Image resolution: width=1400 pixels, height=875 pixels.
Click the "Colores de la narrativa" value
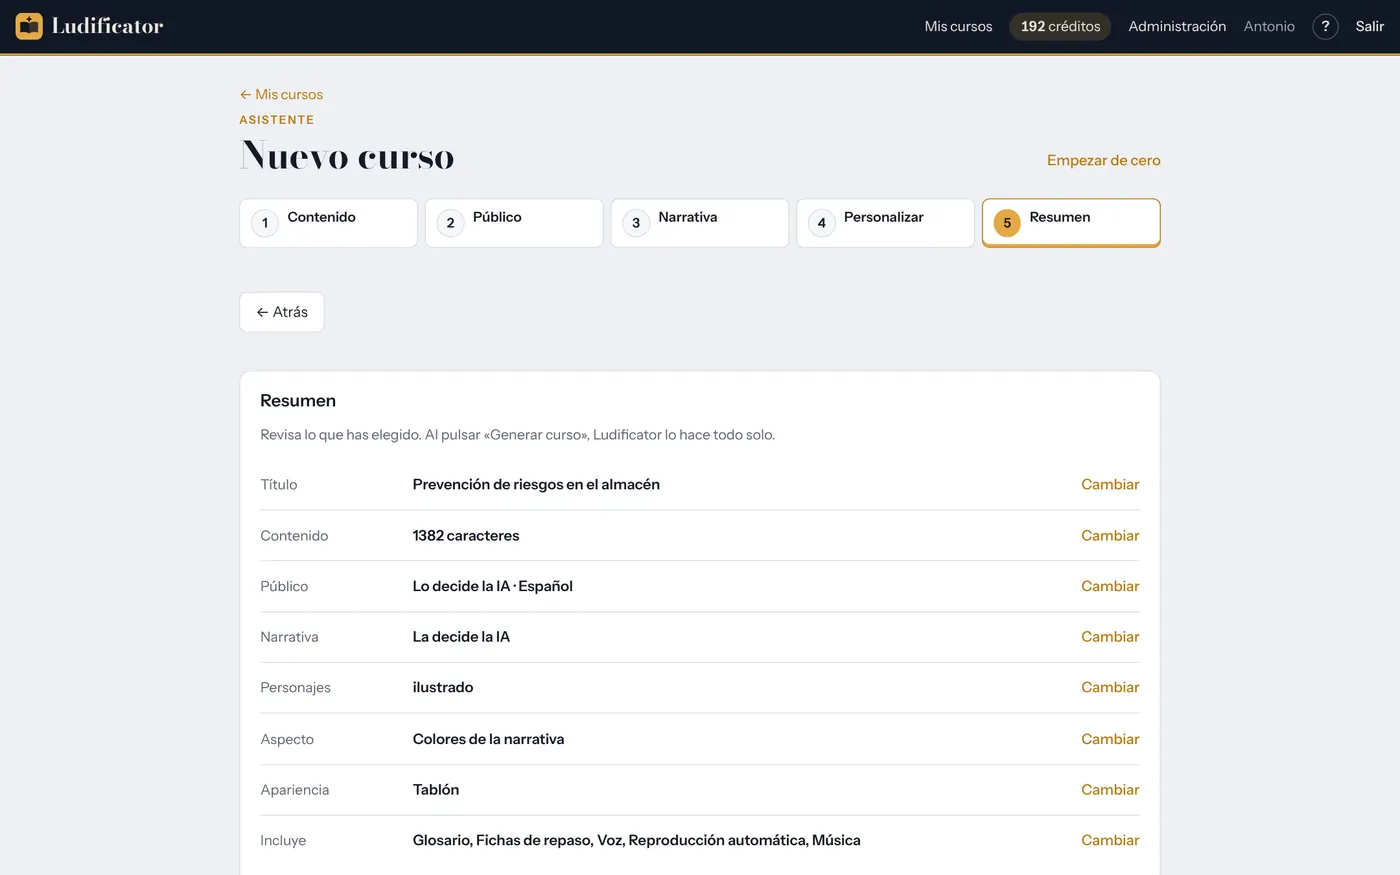[488, 739]
